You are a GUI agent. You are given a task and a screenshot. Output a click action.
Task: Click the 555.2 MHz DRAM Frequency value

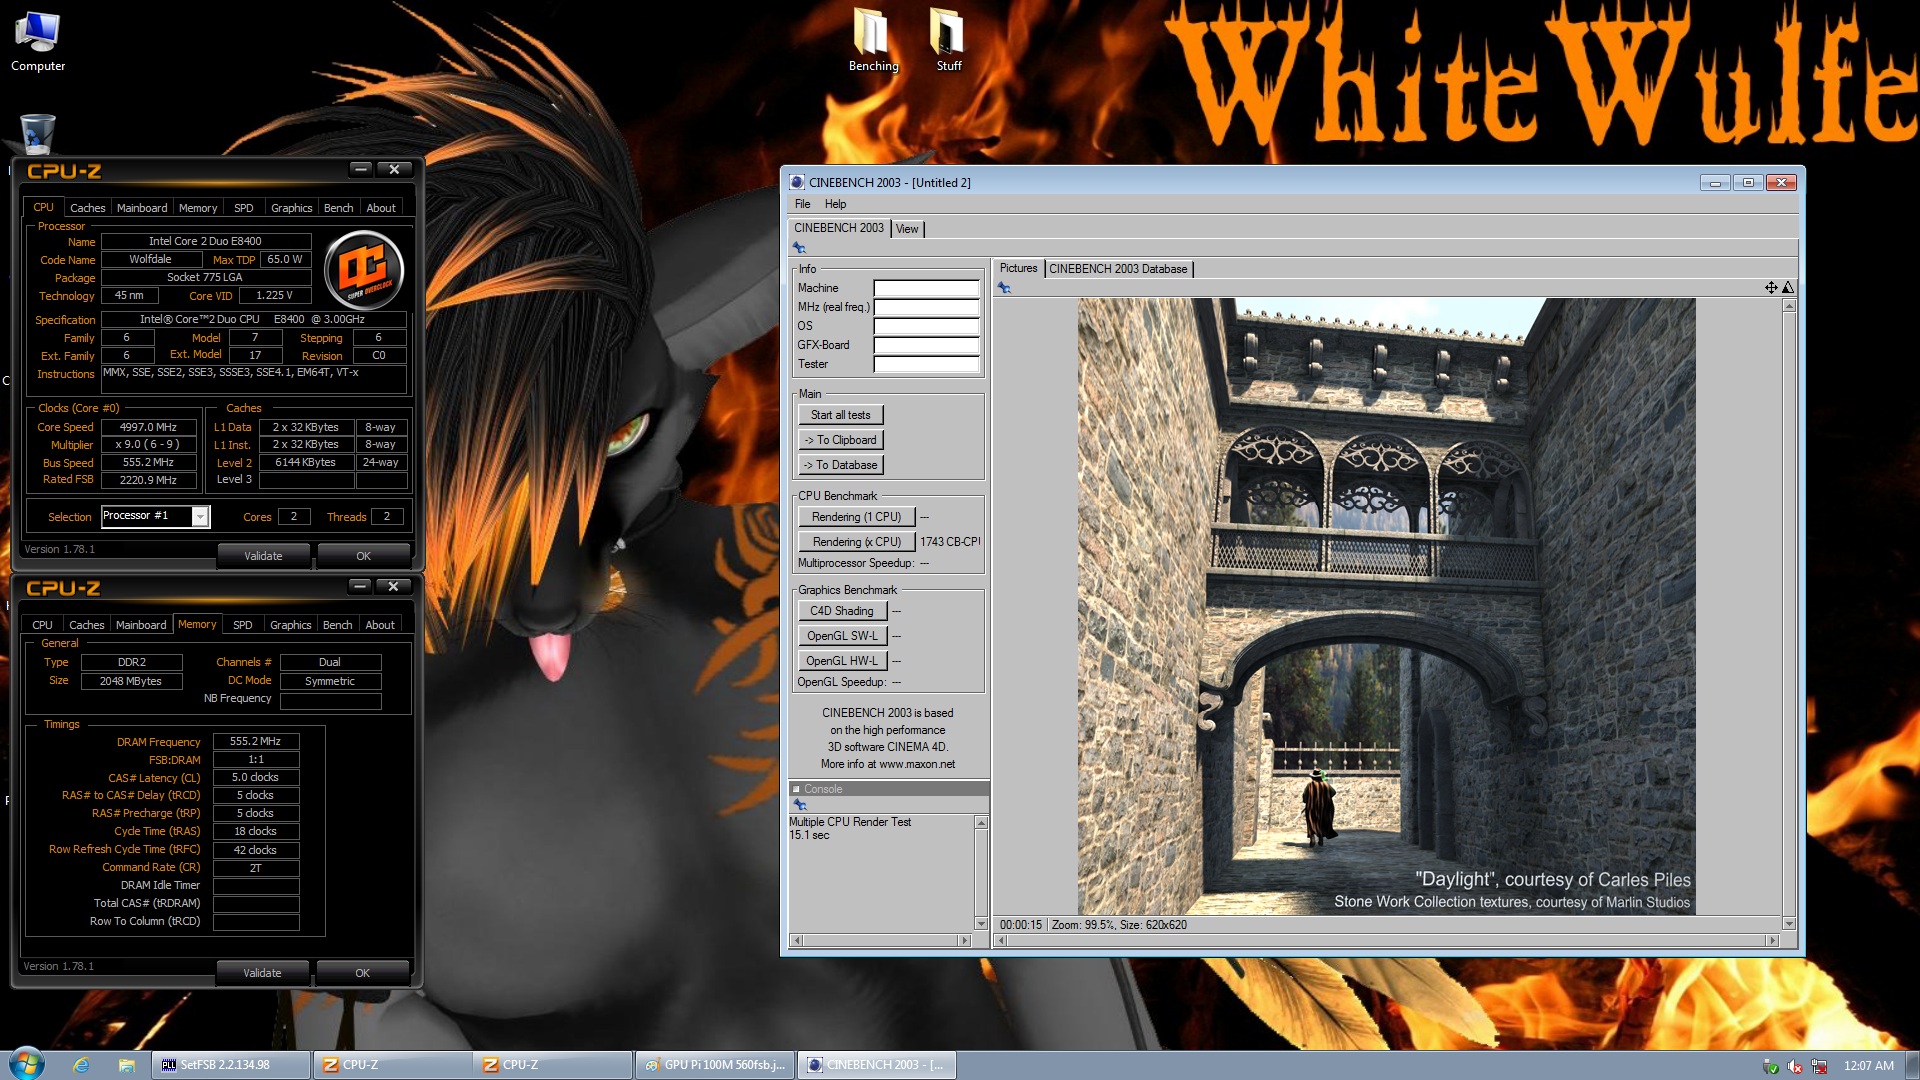click(x=256, y=742)
